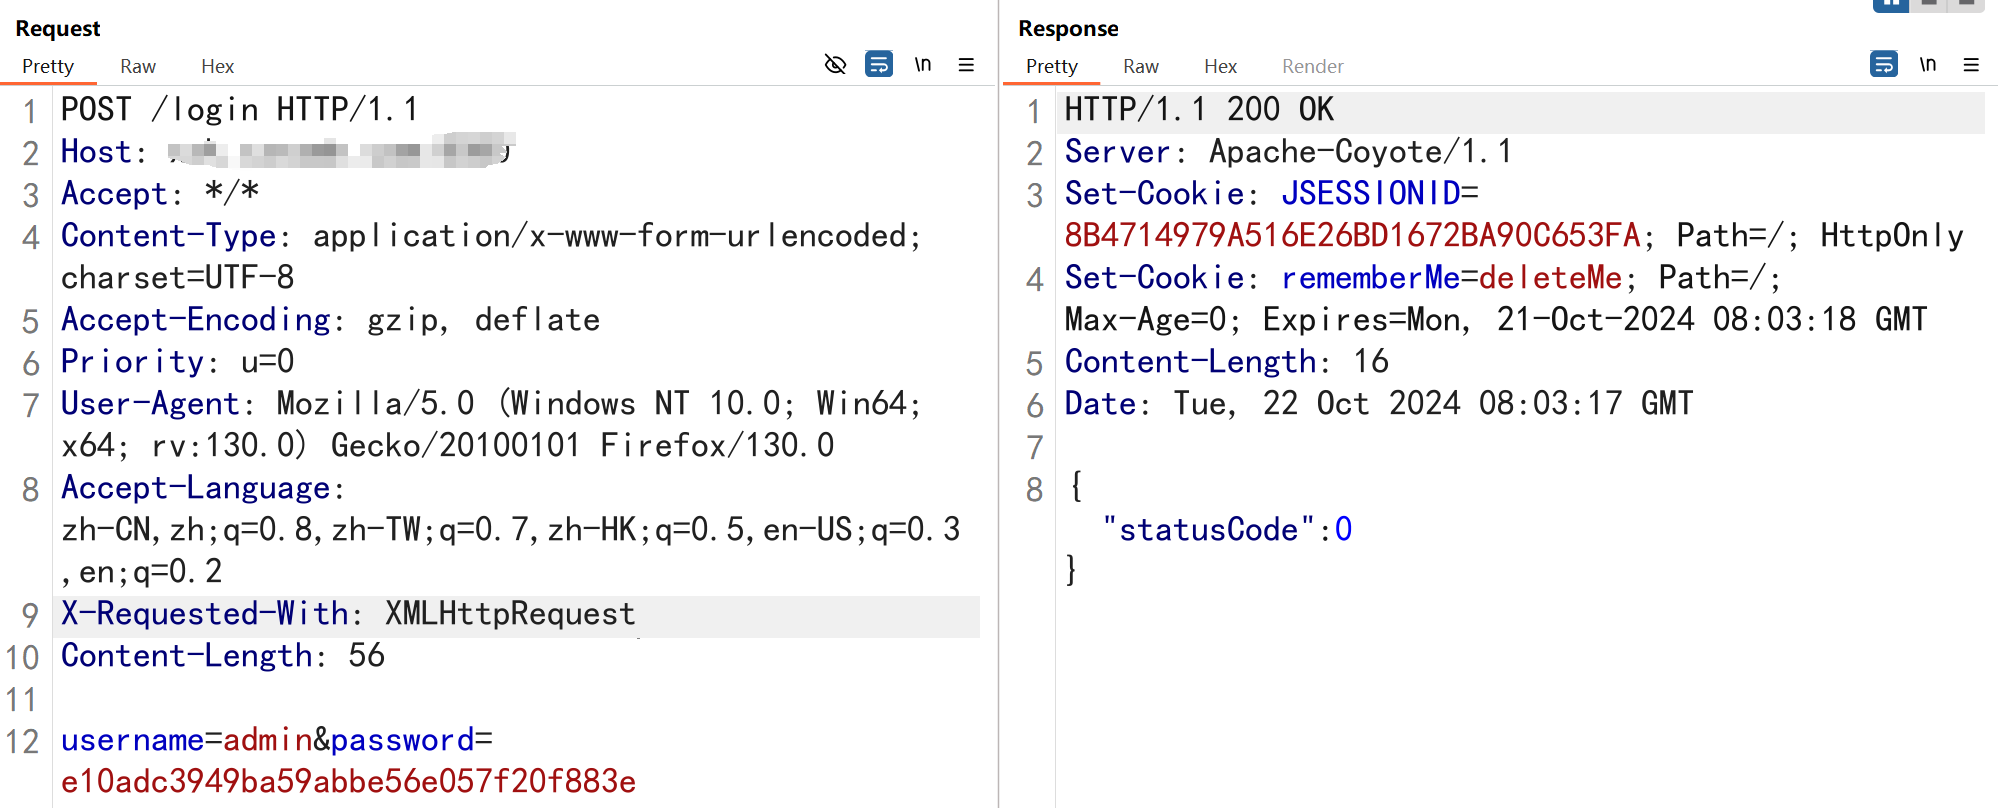Select the Request Pretty tab

point(48,66)
